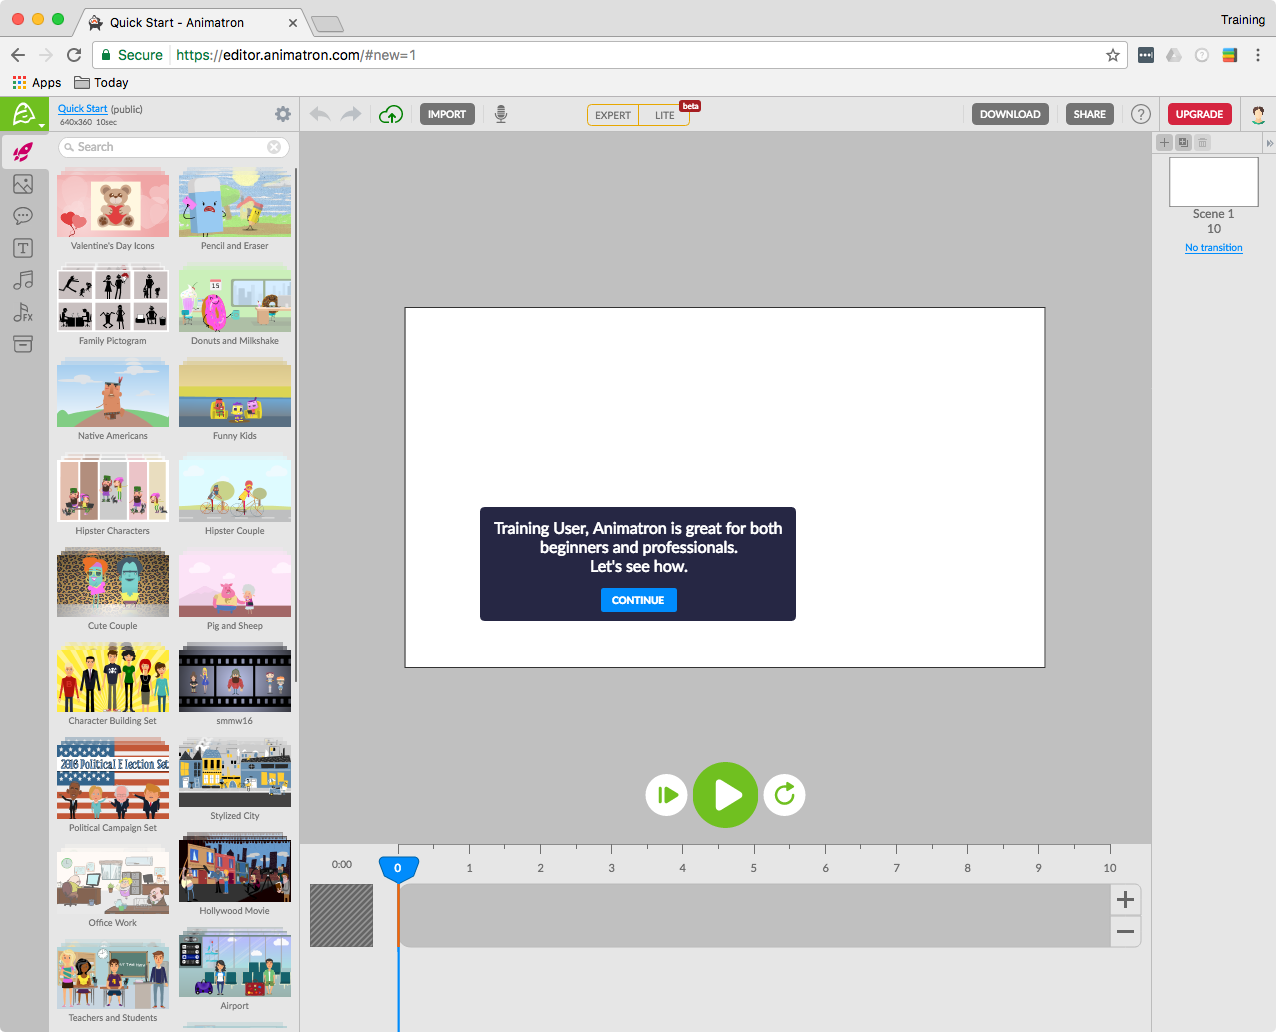The image size is (1276, 1032).
Task: Switch editor to EXPERT mode
Action: click(x=612, y=115)
